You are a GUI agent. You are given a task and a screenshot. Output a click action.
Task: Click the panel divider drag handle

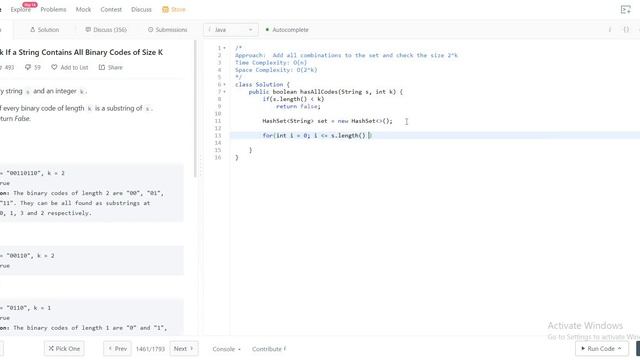pos(200,165)
